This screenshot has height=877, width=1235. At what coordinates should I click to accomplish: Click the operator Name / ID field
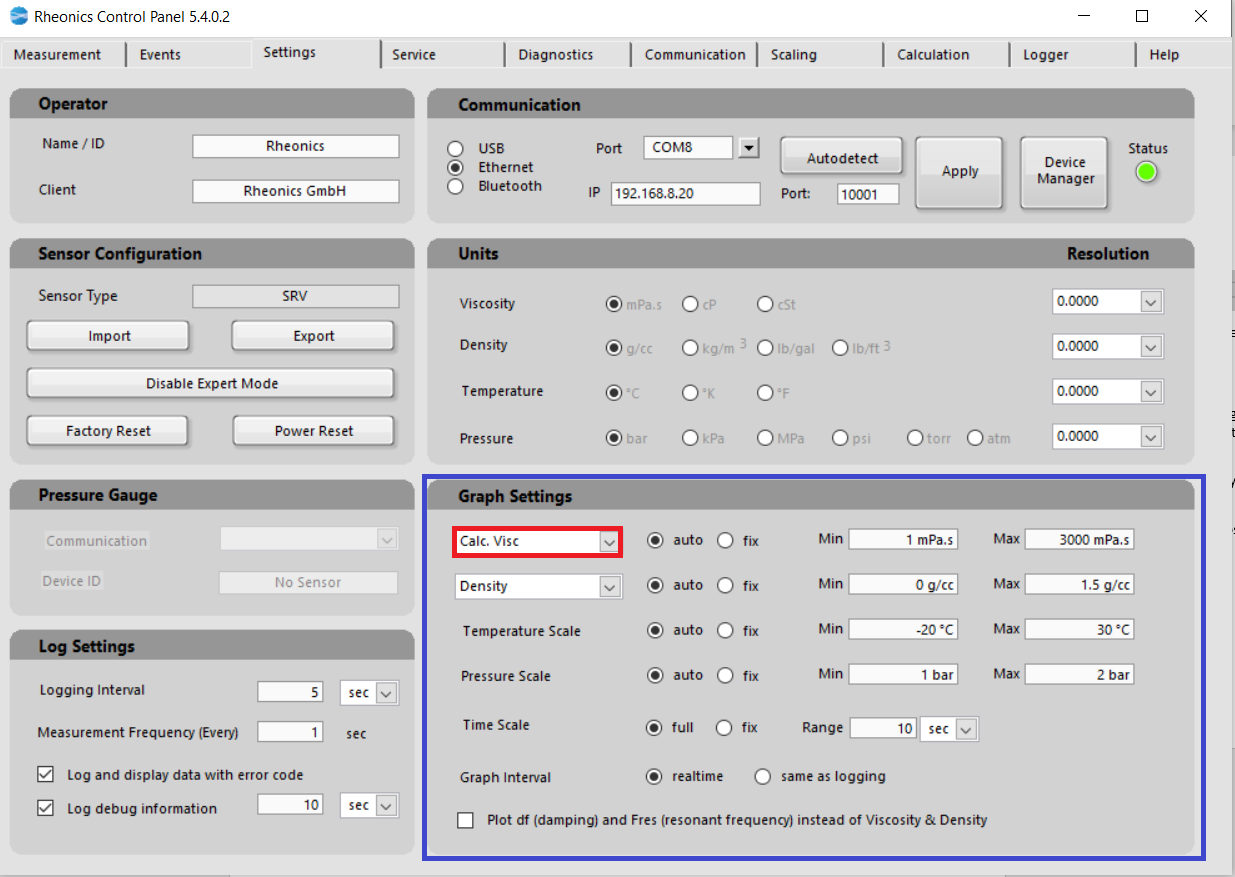(295, 146)
